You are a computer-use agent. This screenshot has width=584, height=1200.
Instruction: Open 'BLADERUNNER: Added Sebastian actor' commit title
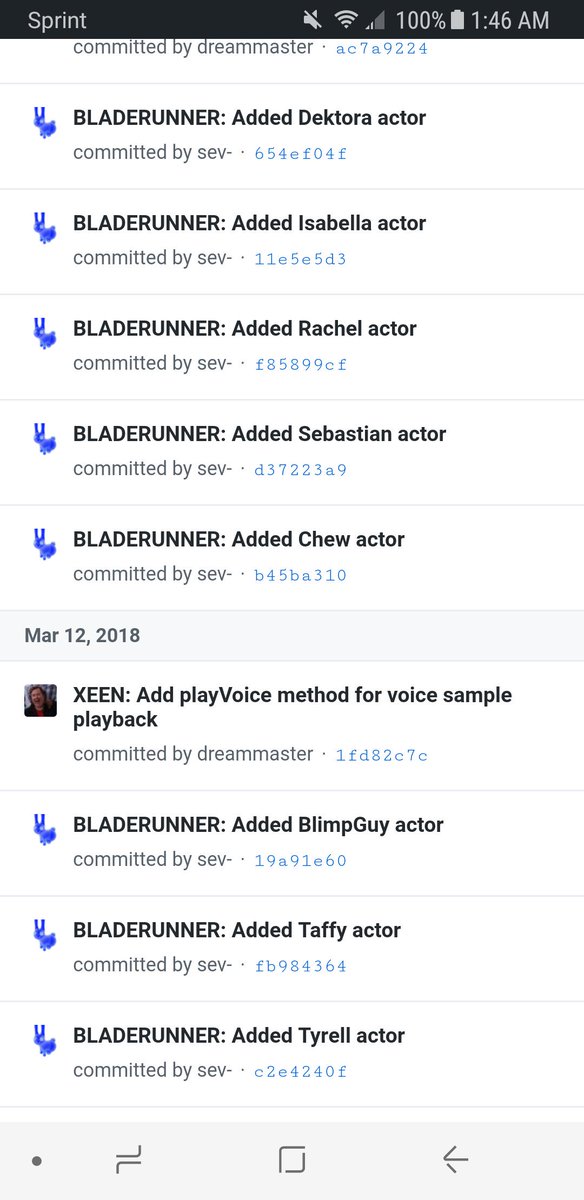coord(260,434)
